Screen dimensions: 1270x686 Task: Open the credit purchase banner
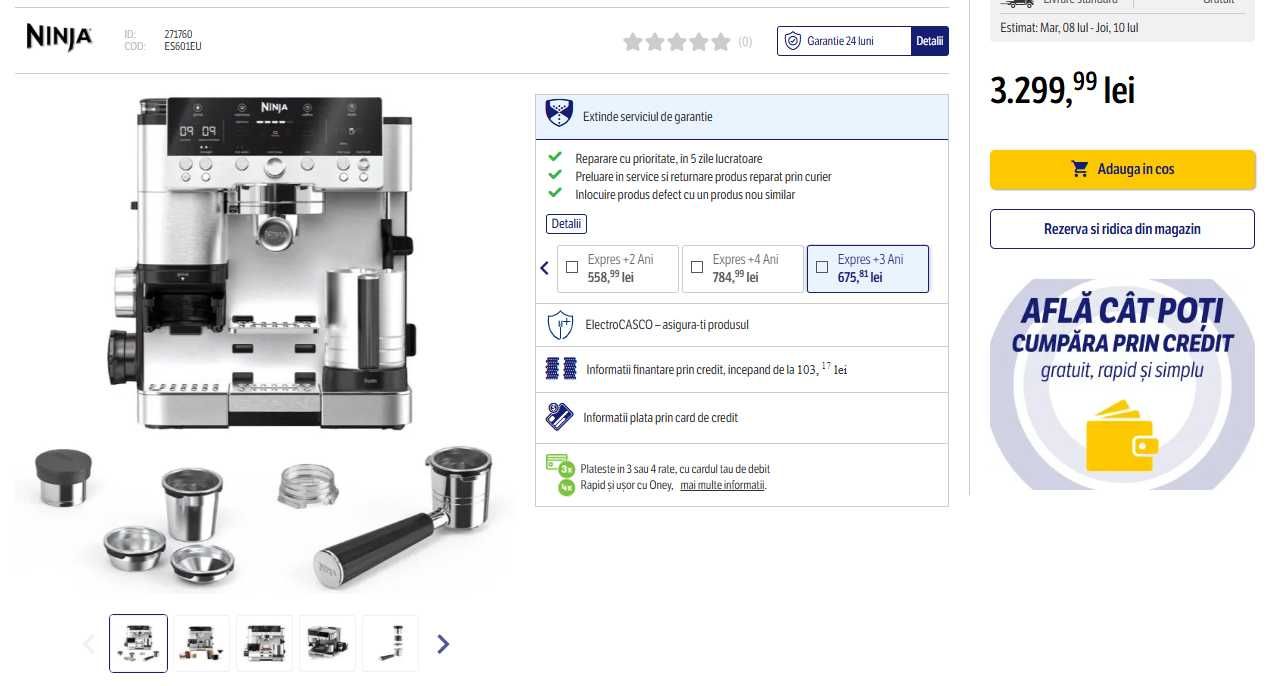pyautogui.click(x=1122, y=384)
